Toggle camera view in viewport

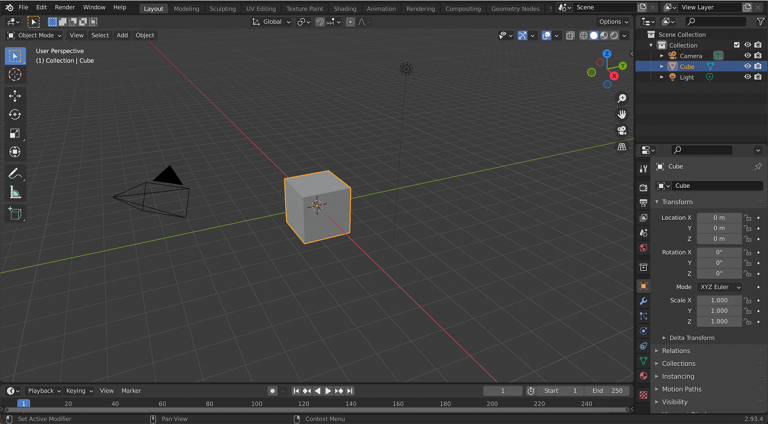[622, 130]
